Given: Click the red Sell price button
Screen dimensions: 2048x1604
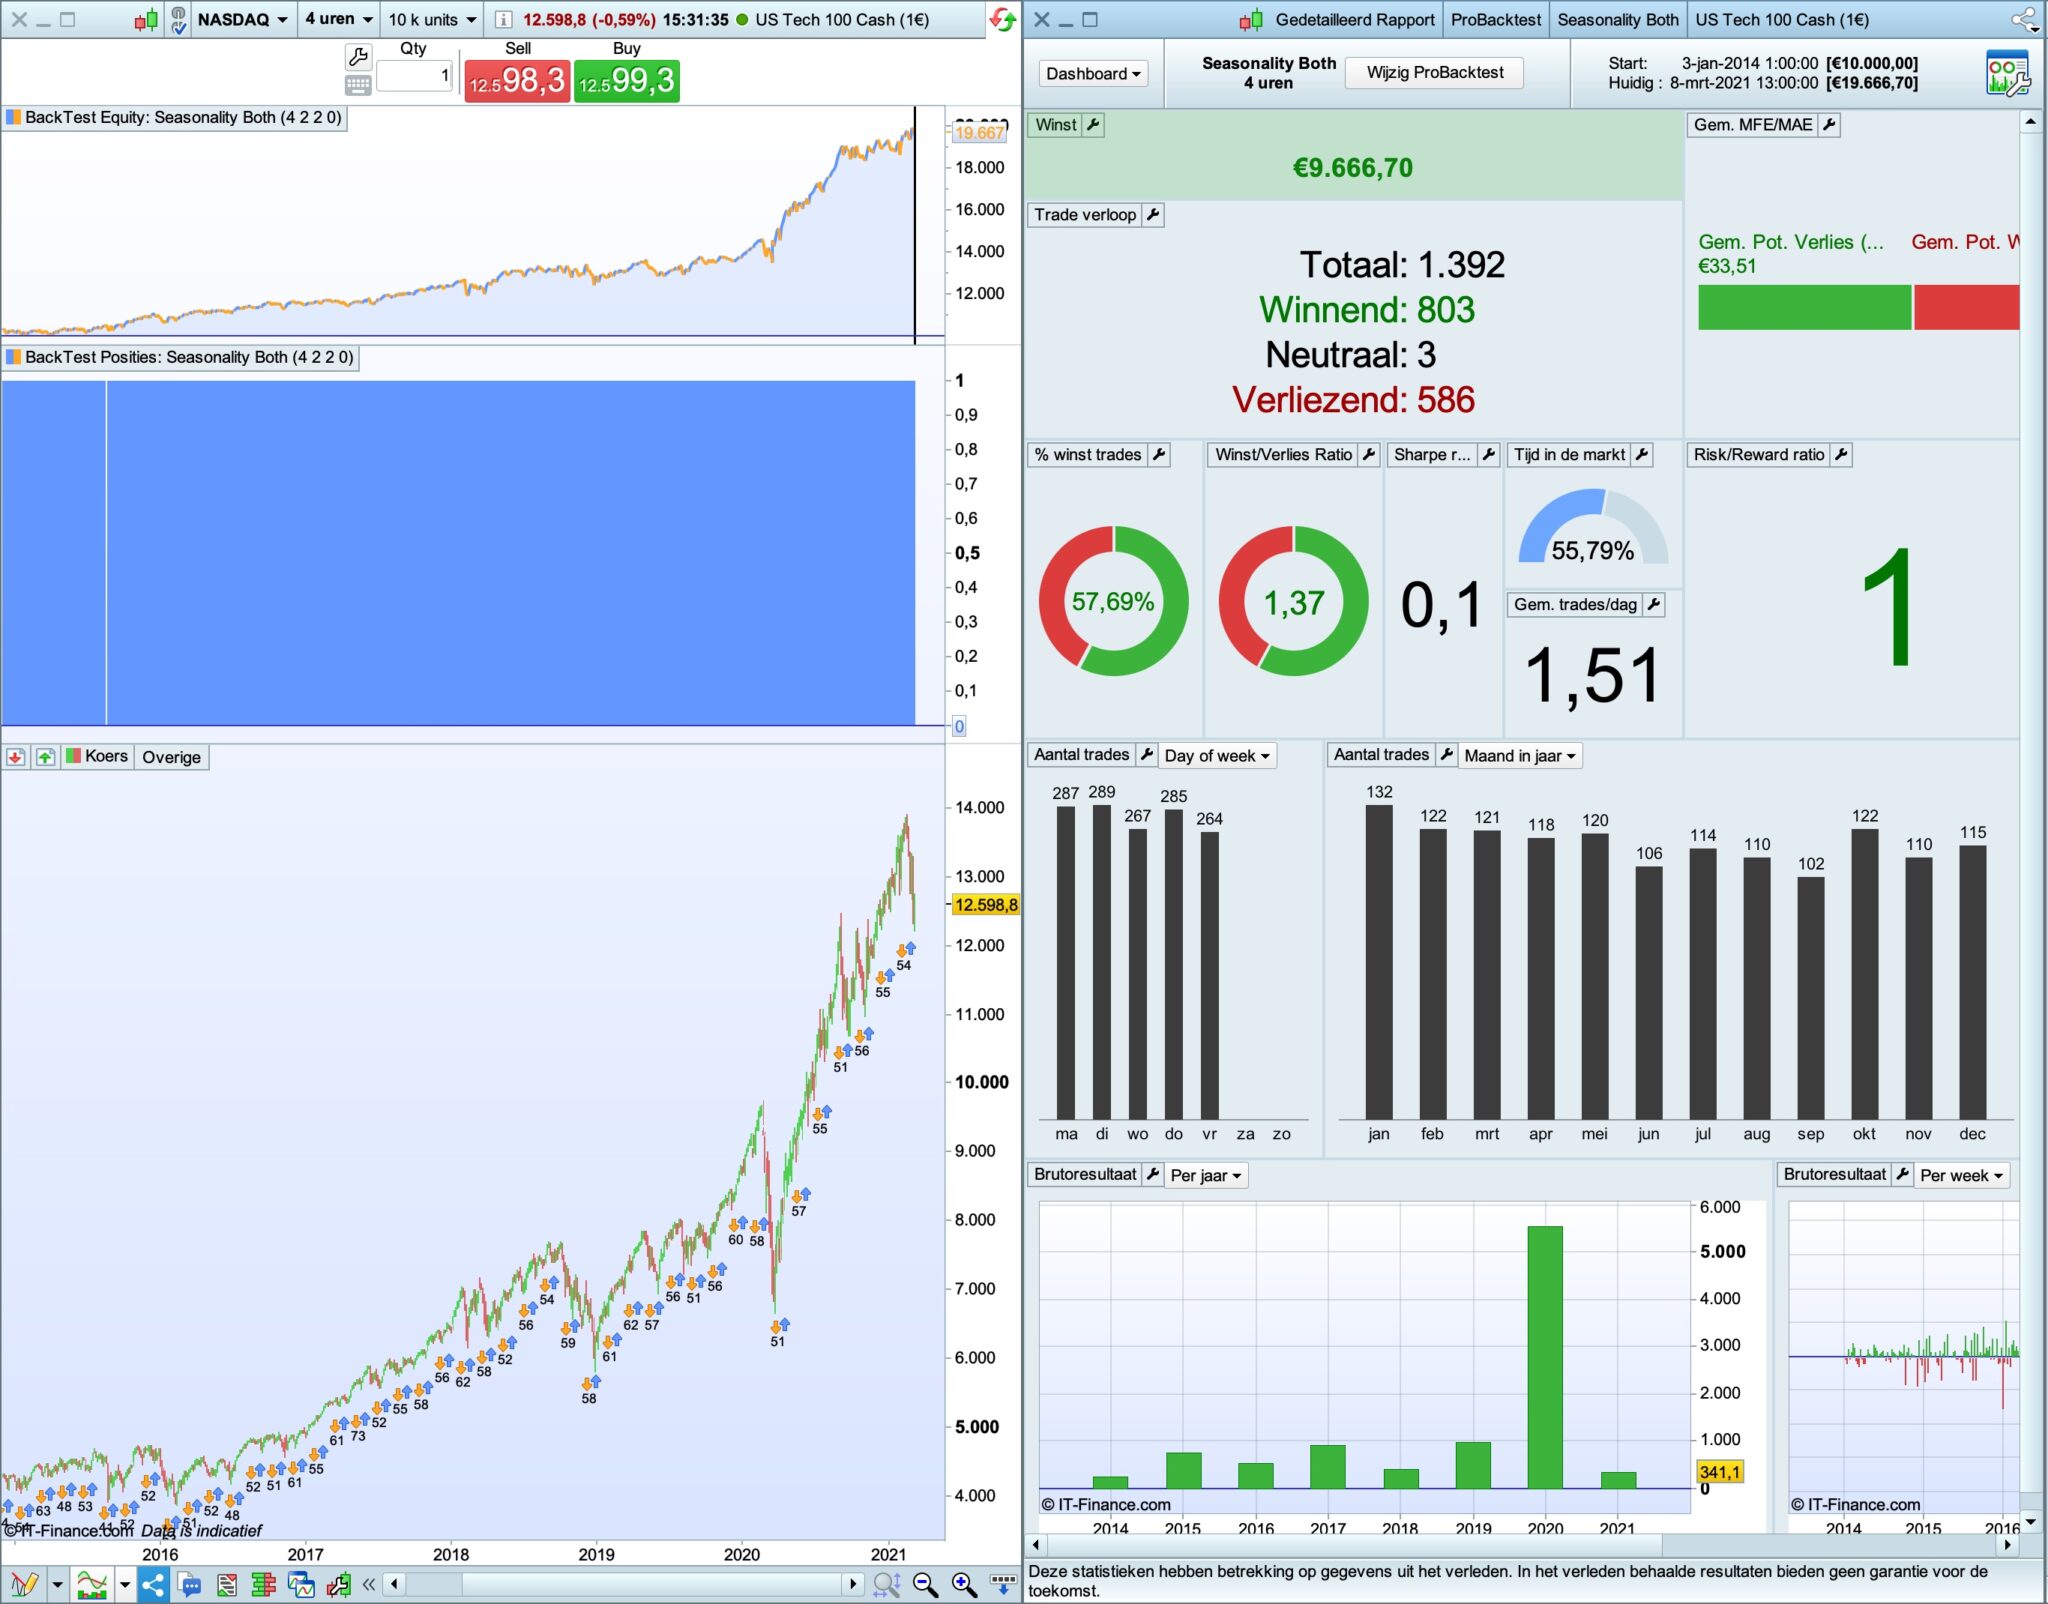Looking at the screenshot, I should point(517,81).
